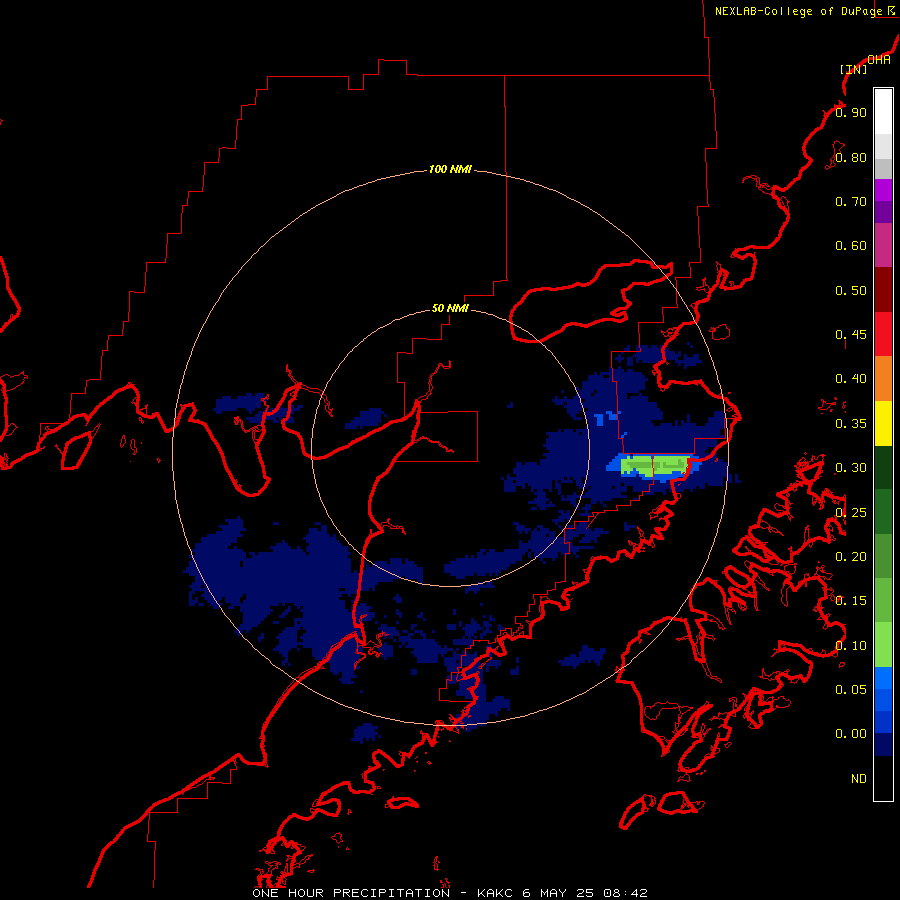Pick the darkest green swatch beside 0.30

[x=883, y=467]
